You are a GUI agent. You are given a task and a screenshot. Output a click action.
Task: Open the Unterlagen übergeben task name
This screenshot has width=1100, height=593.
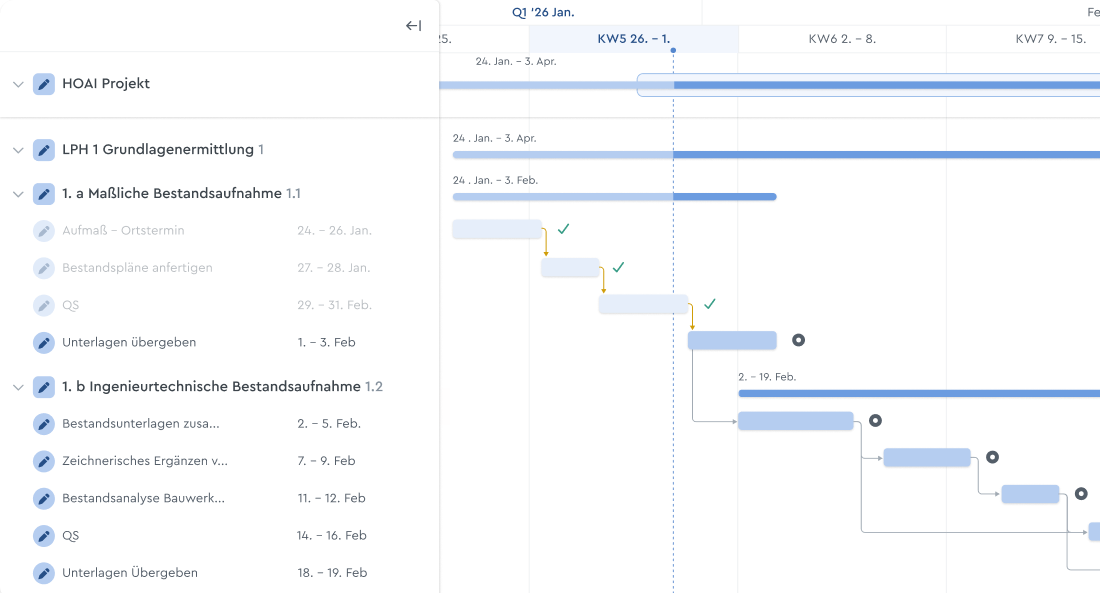point(129,343)
